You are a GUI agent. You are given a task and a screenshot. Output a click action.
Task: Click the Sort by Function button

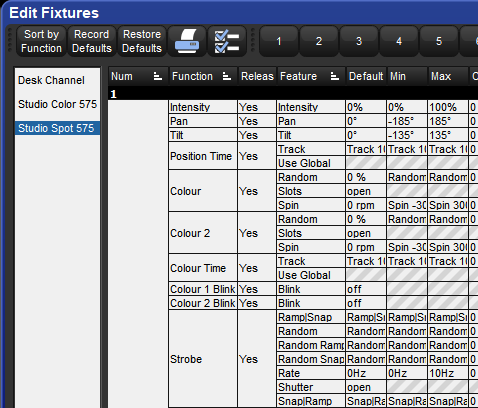coord(41,41)
